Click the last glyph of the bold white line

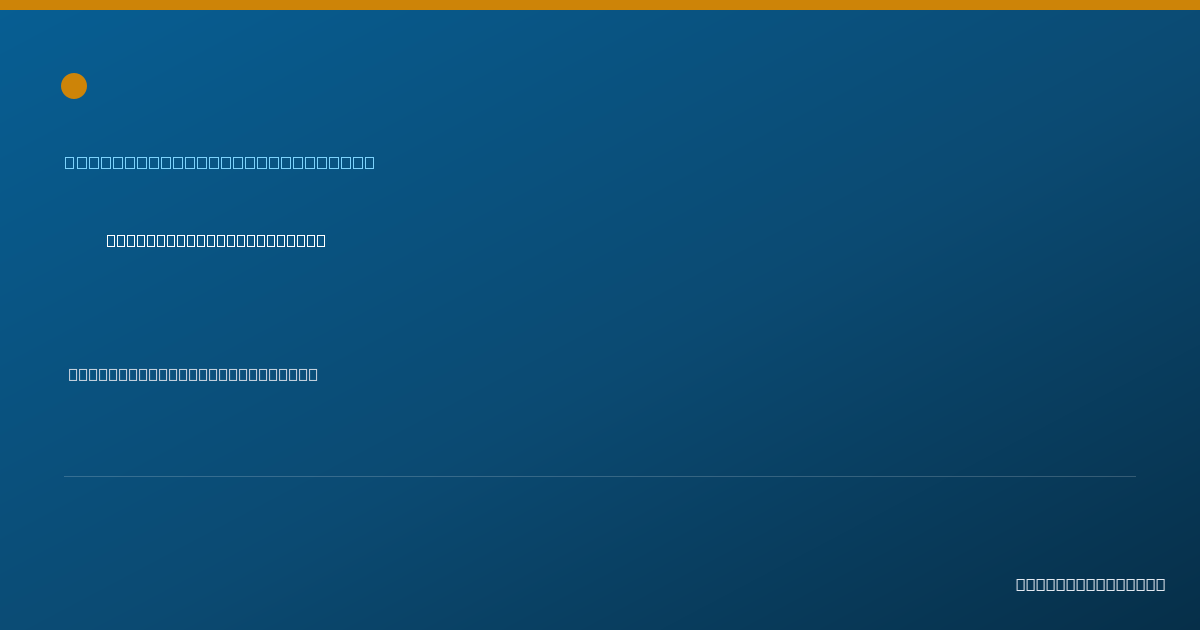pyautogui.click(x=321, y=240)
